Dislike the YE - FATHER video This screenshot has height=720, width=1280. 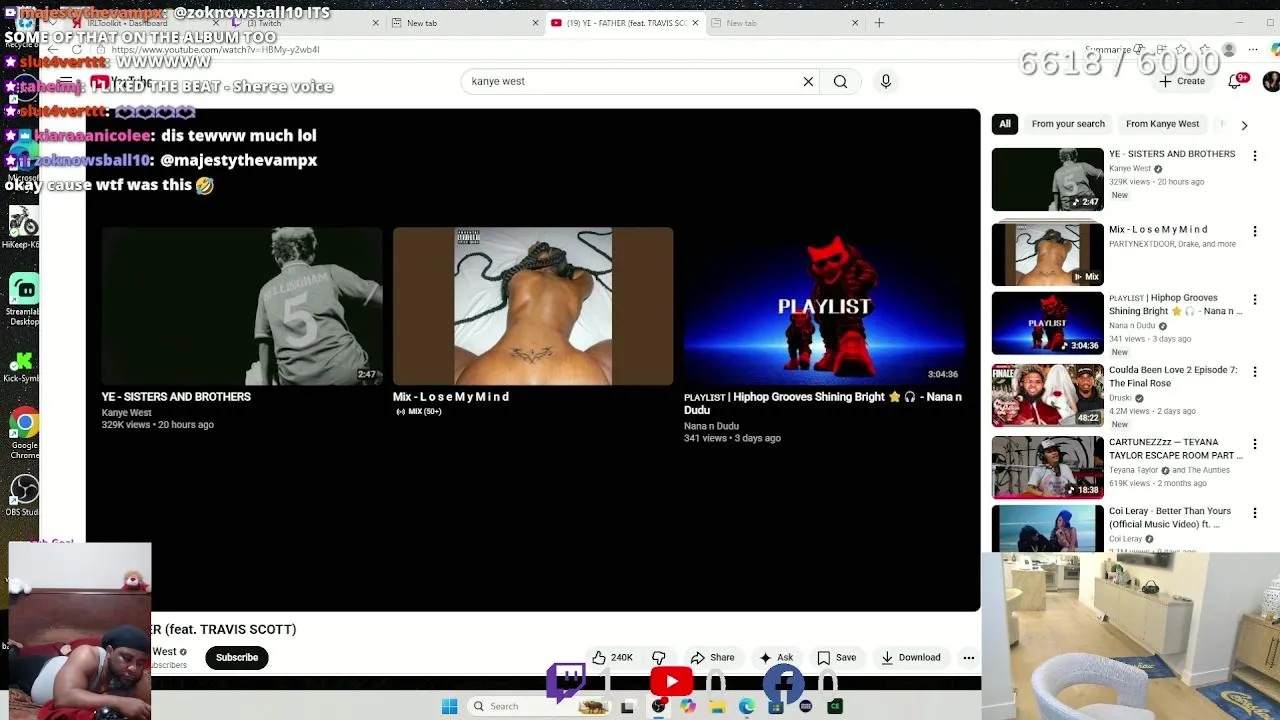pyautogui.click(x=659, y=658)
